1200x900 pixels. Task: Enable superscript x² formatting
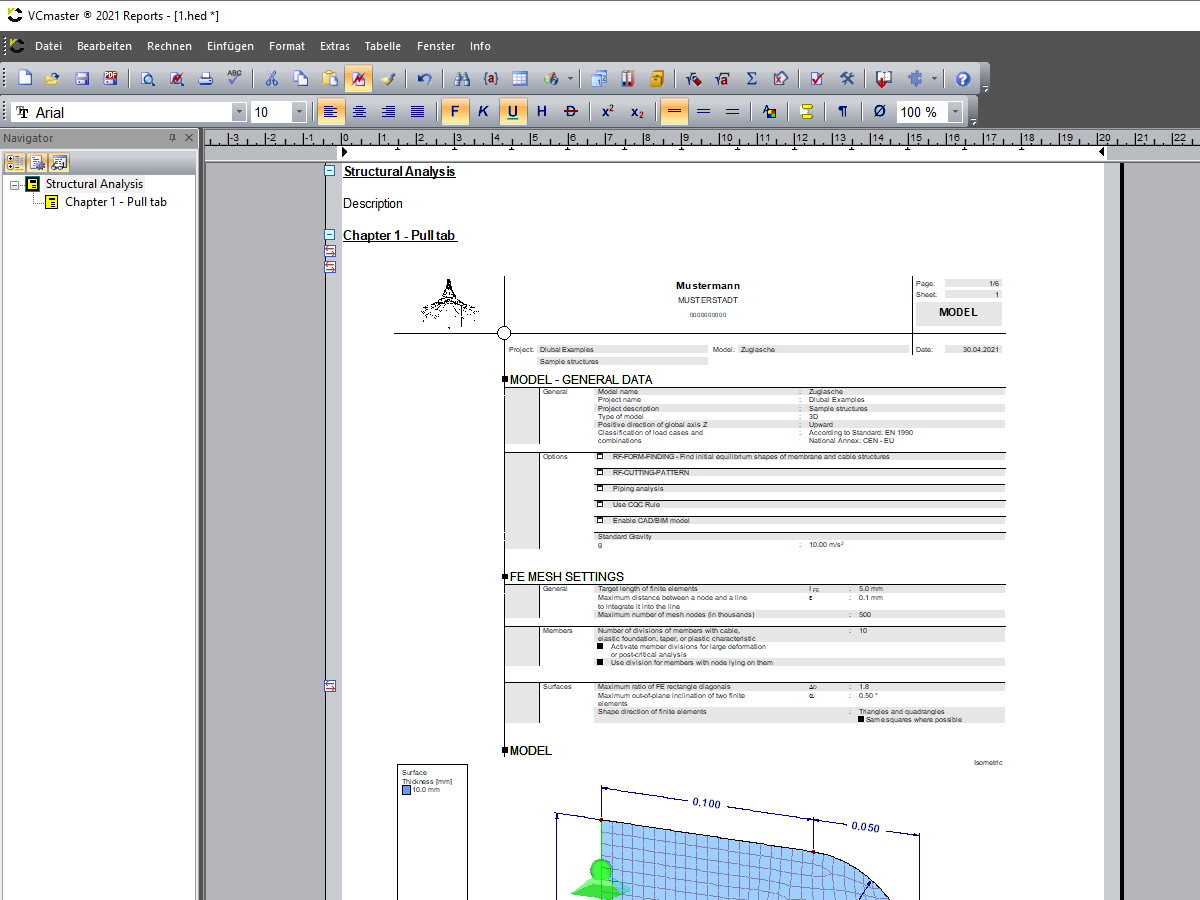click(607, 111)
